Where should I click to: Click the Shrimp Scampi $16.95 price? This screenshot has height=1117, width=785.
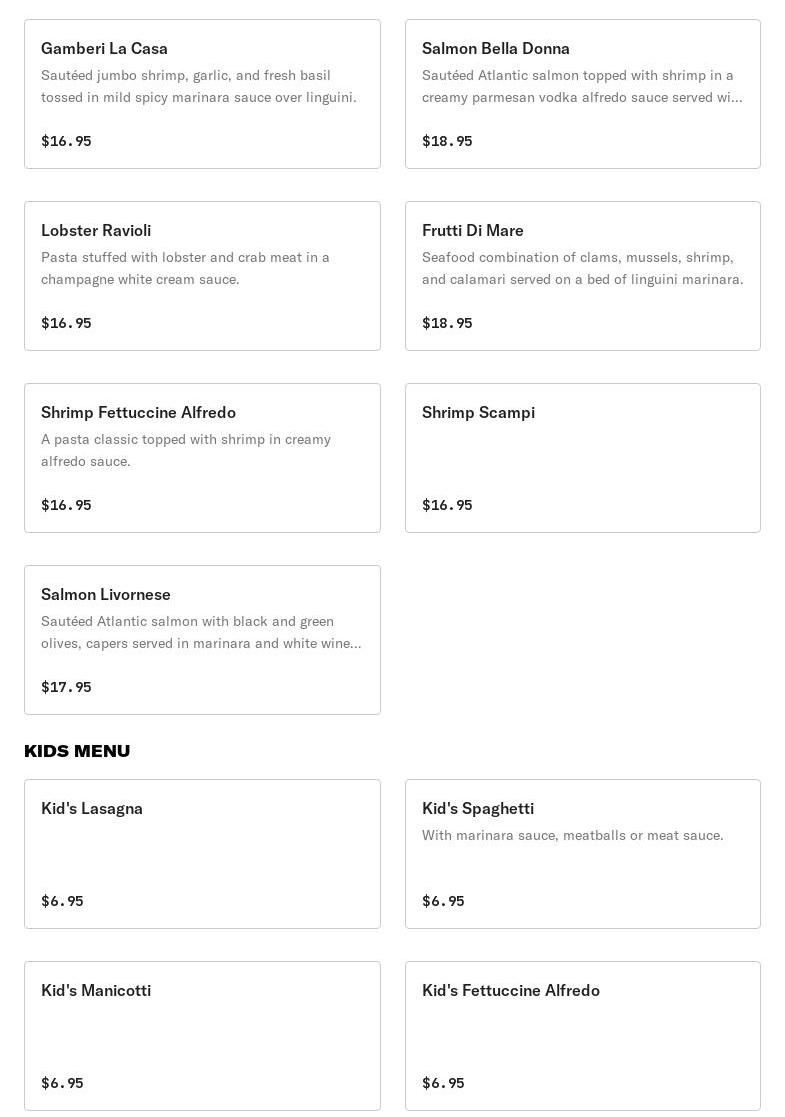[447, 505]
